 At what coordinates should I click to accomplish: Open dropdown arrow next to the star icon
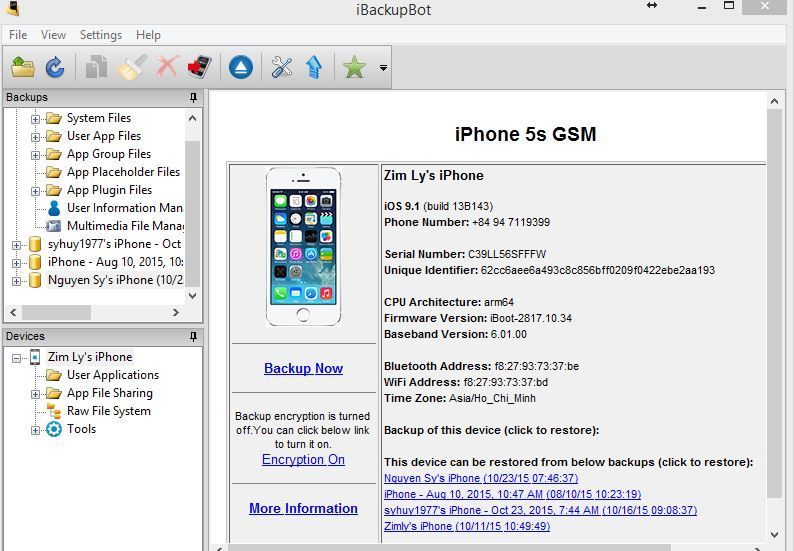coord(383,68)
